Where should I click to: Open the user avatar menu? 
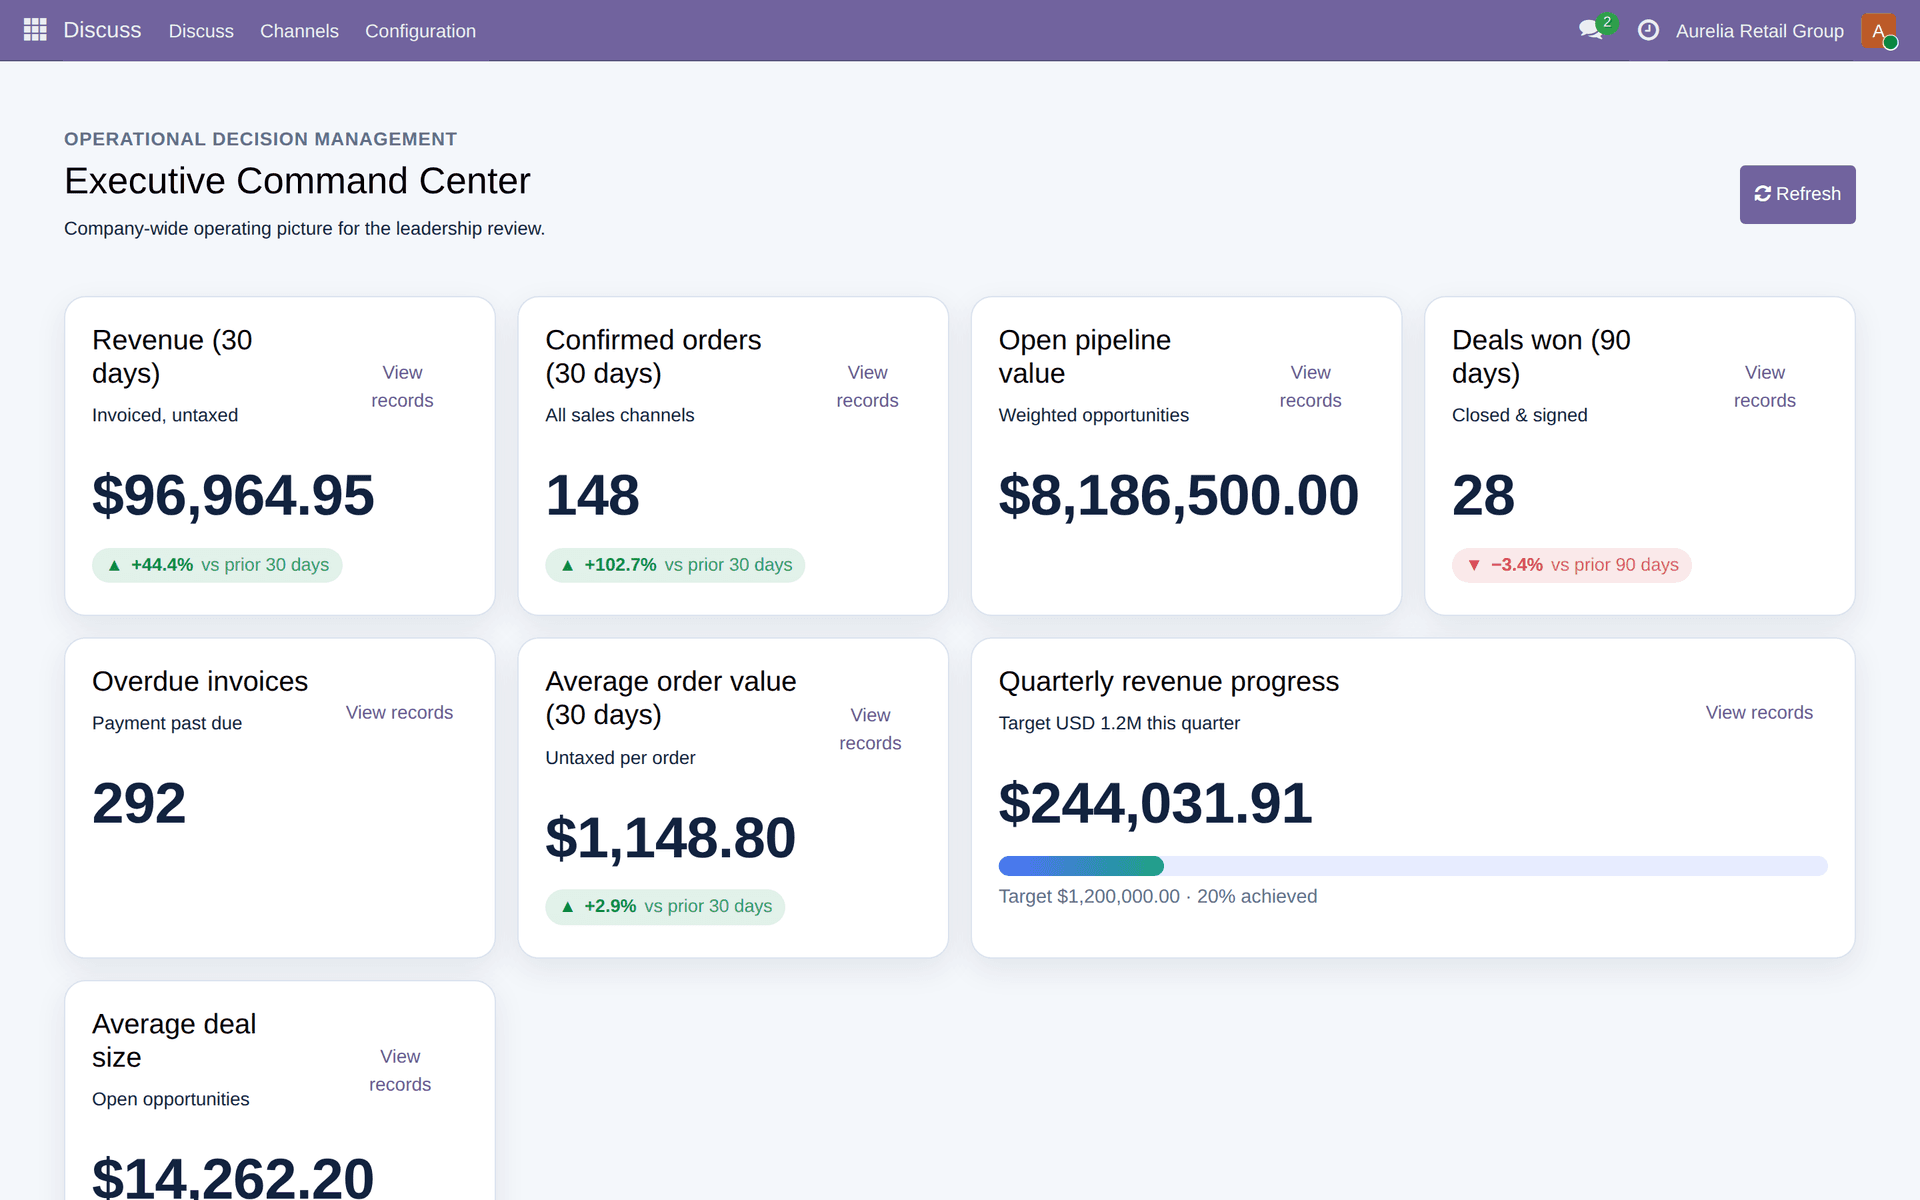(x=1879, y=30)
